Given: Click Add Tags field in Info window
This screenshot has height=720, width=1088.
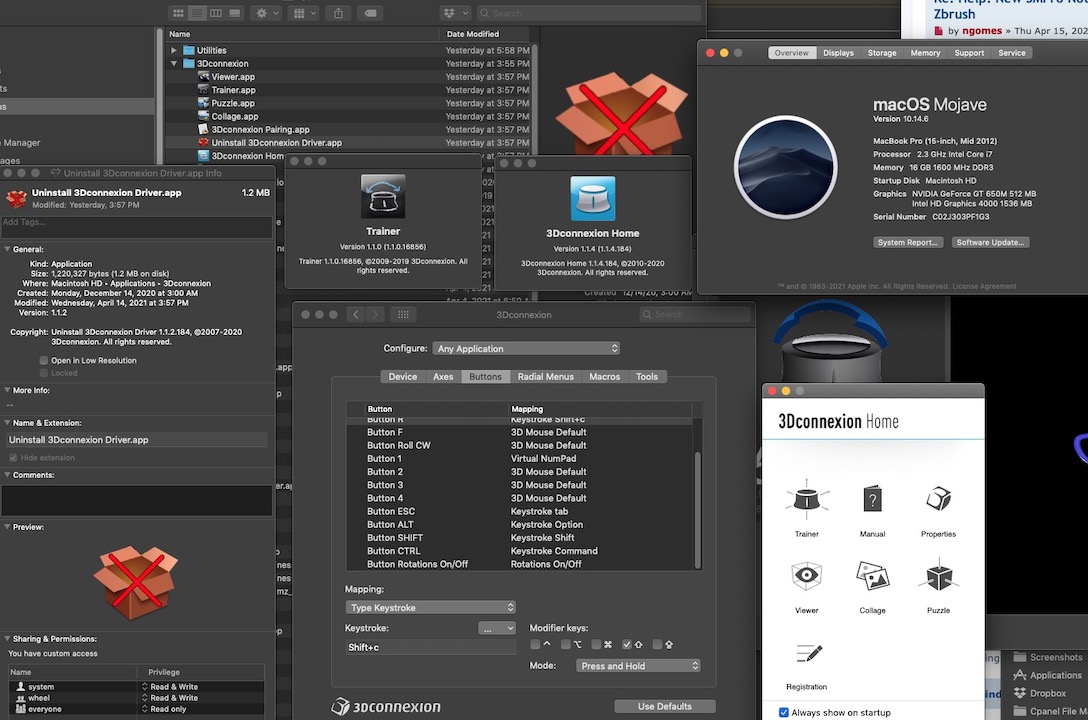Looking at the screenshot, I should pos(136,227).
